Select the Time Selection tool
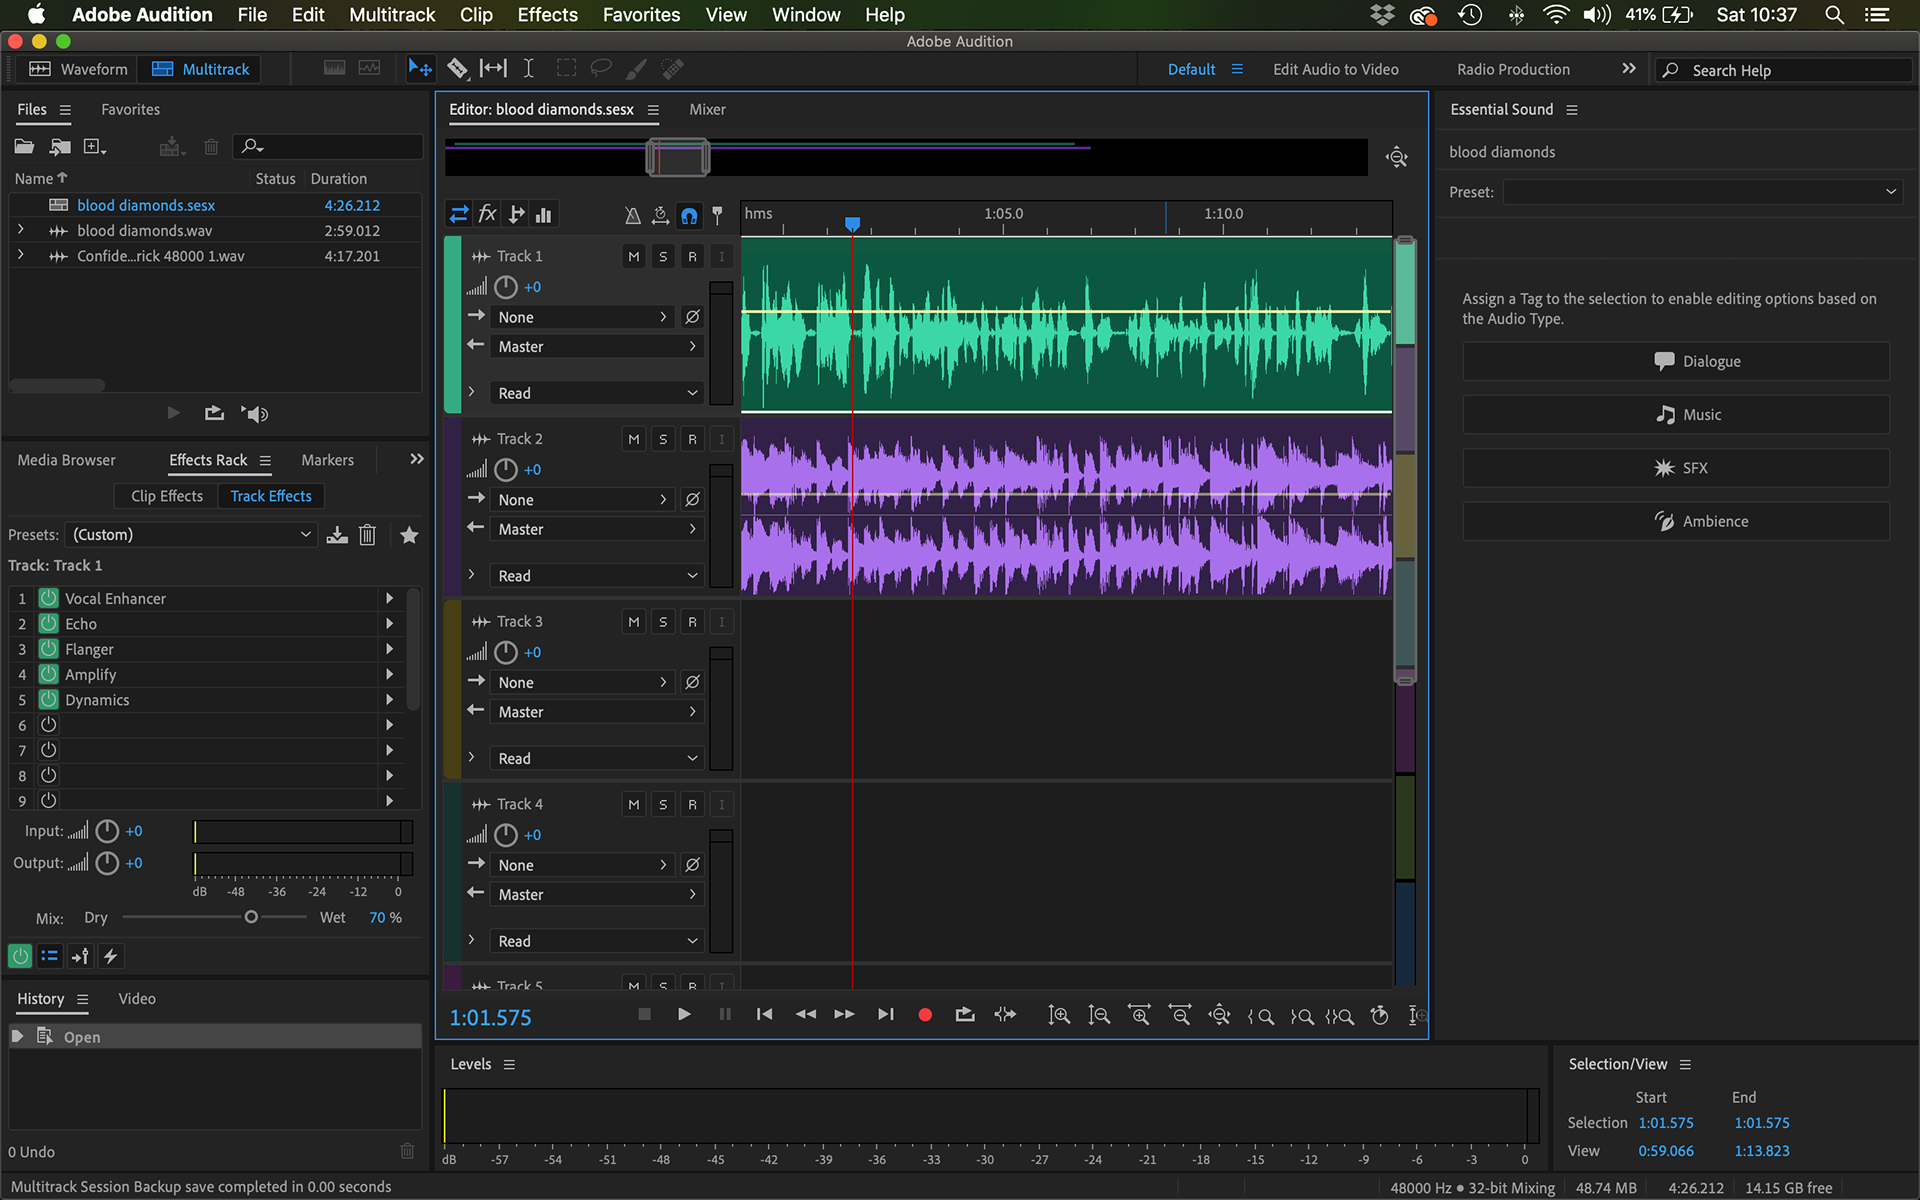The width and height of the screenshot is (1920, 1200). 528,69
